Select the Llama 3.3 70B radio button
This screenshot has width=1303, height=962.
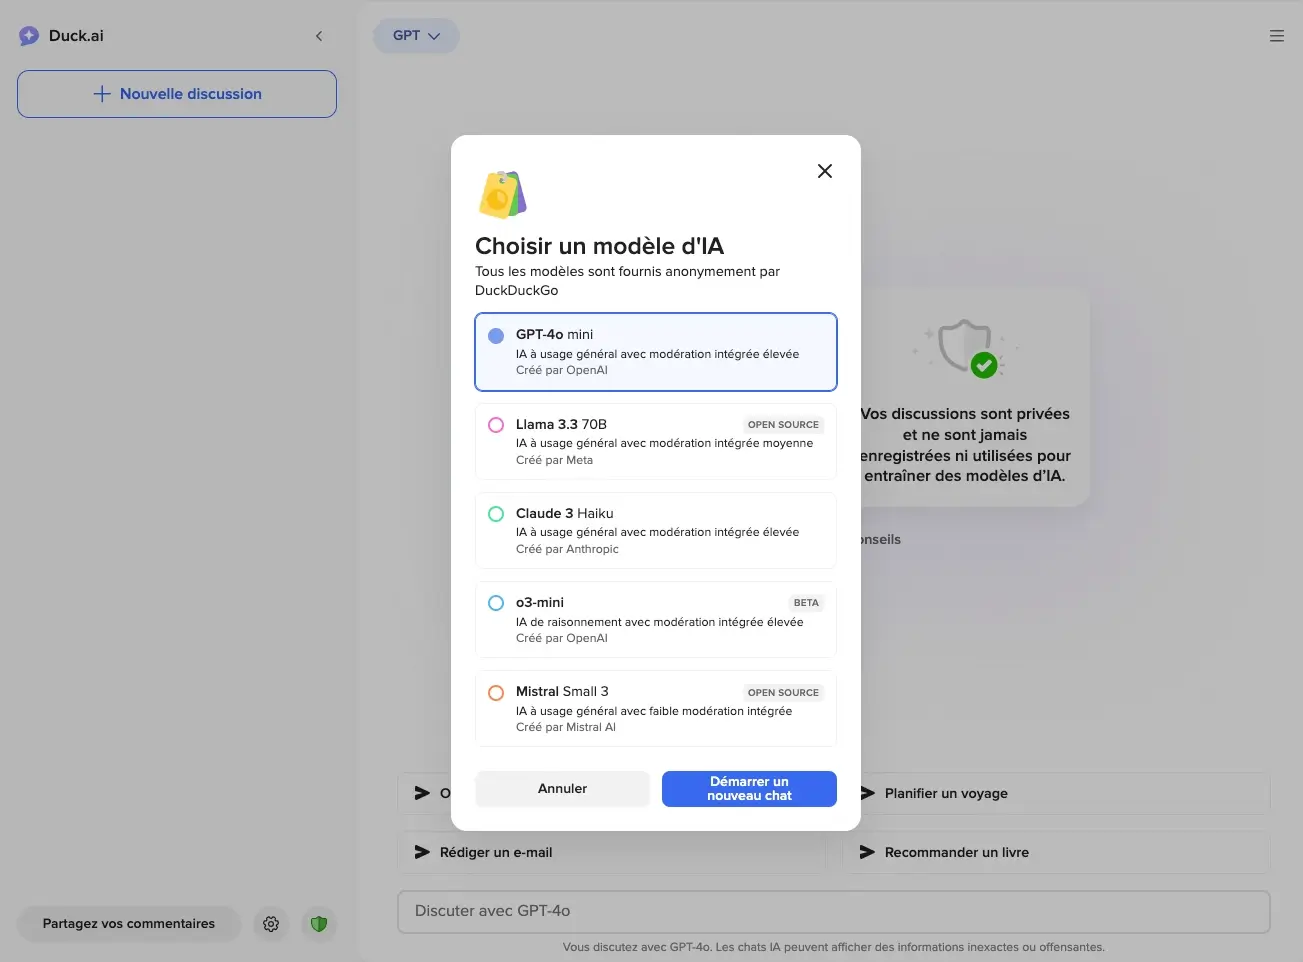tap(496, 425)
